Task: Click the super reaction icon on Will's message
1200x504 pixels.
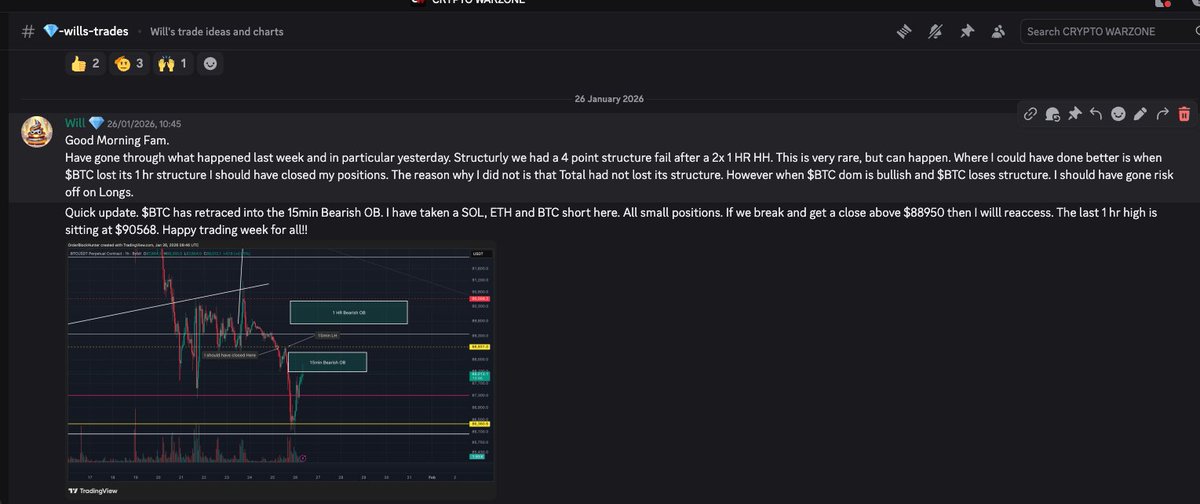Action: [x=1052, y=114]
